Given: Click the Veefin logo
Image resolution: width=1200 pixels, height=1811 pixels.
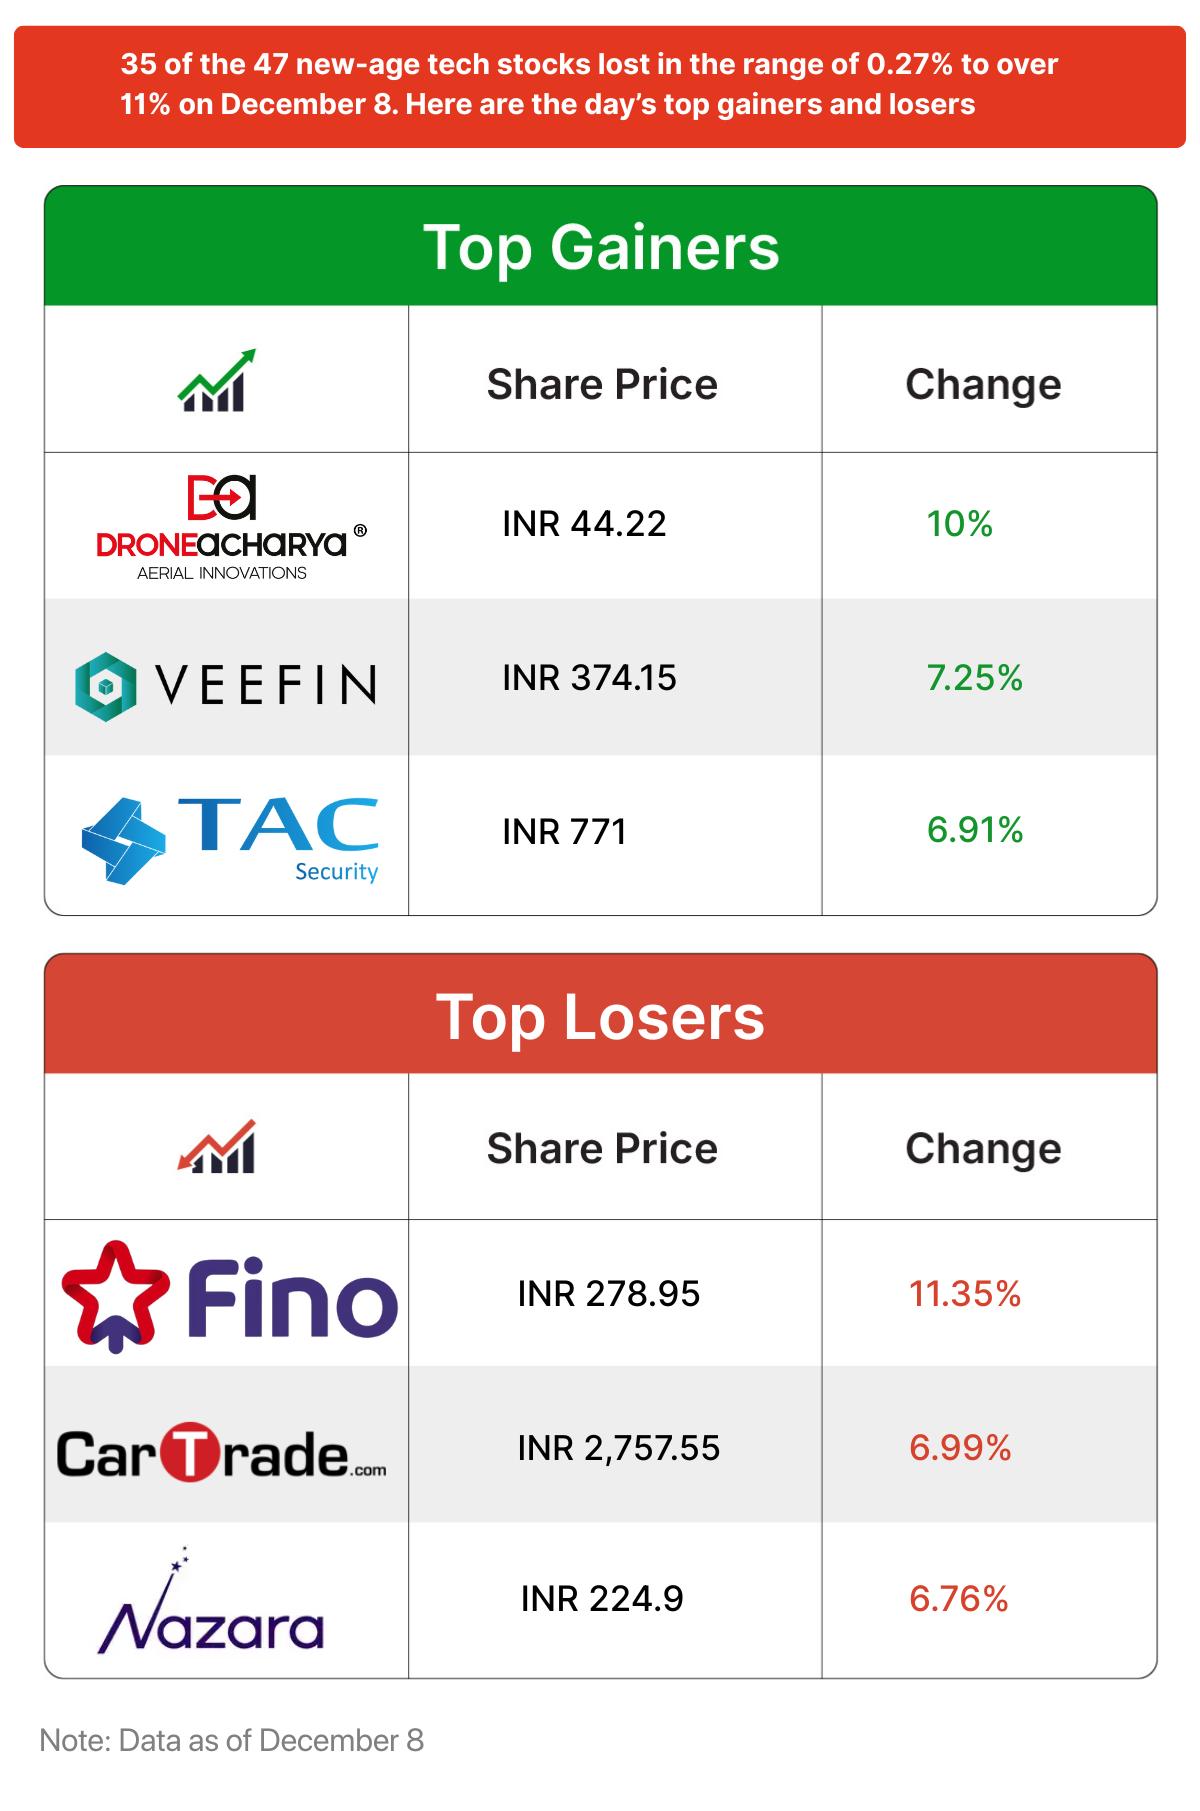Looking at the screenshot, I should point(226,685).
